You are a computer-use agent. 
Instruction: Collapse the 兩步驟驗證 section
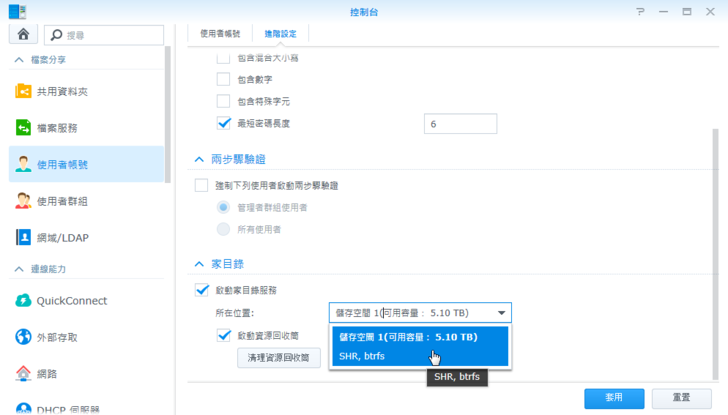pyautogui.click(x=199, y=160)
